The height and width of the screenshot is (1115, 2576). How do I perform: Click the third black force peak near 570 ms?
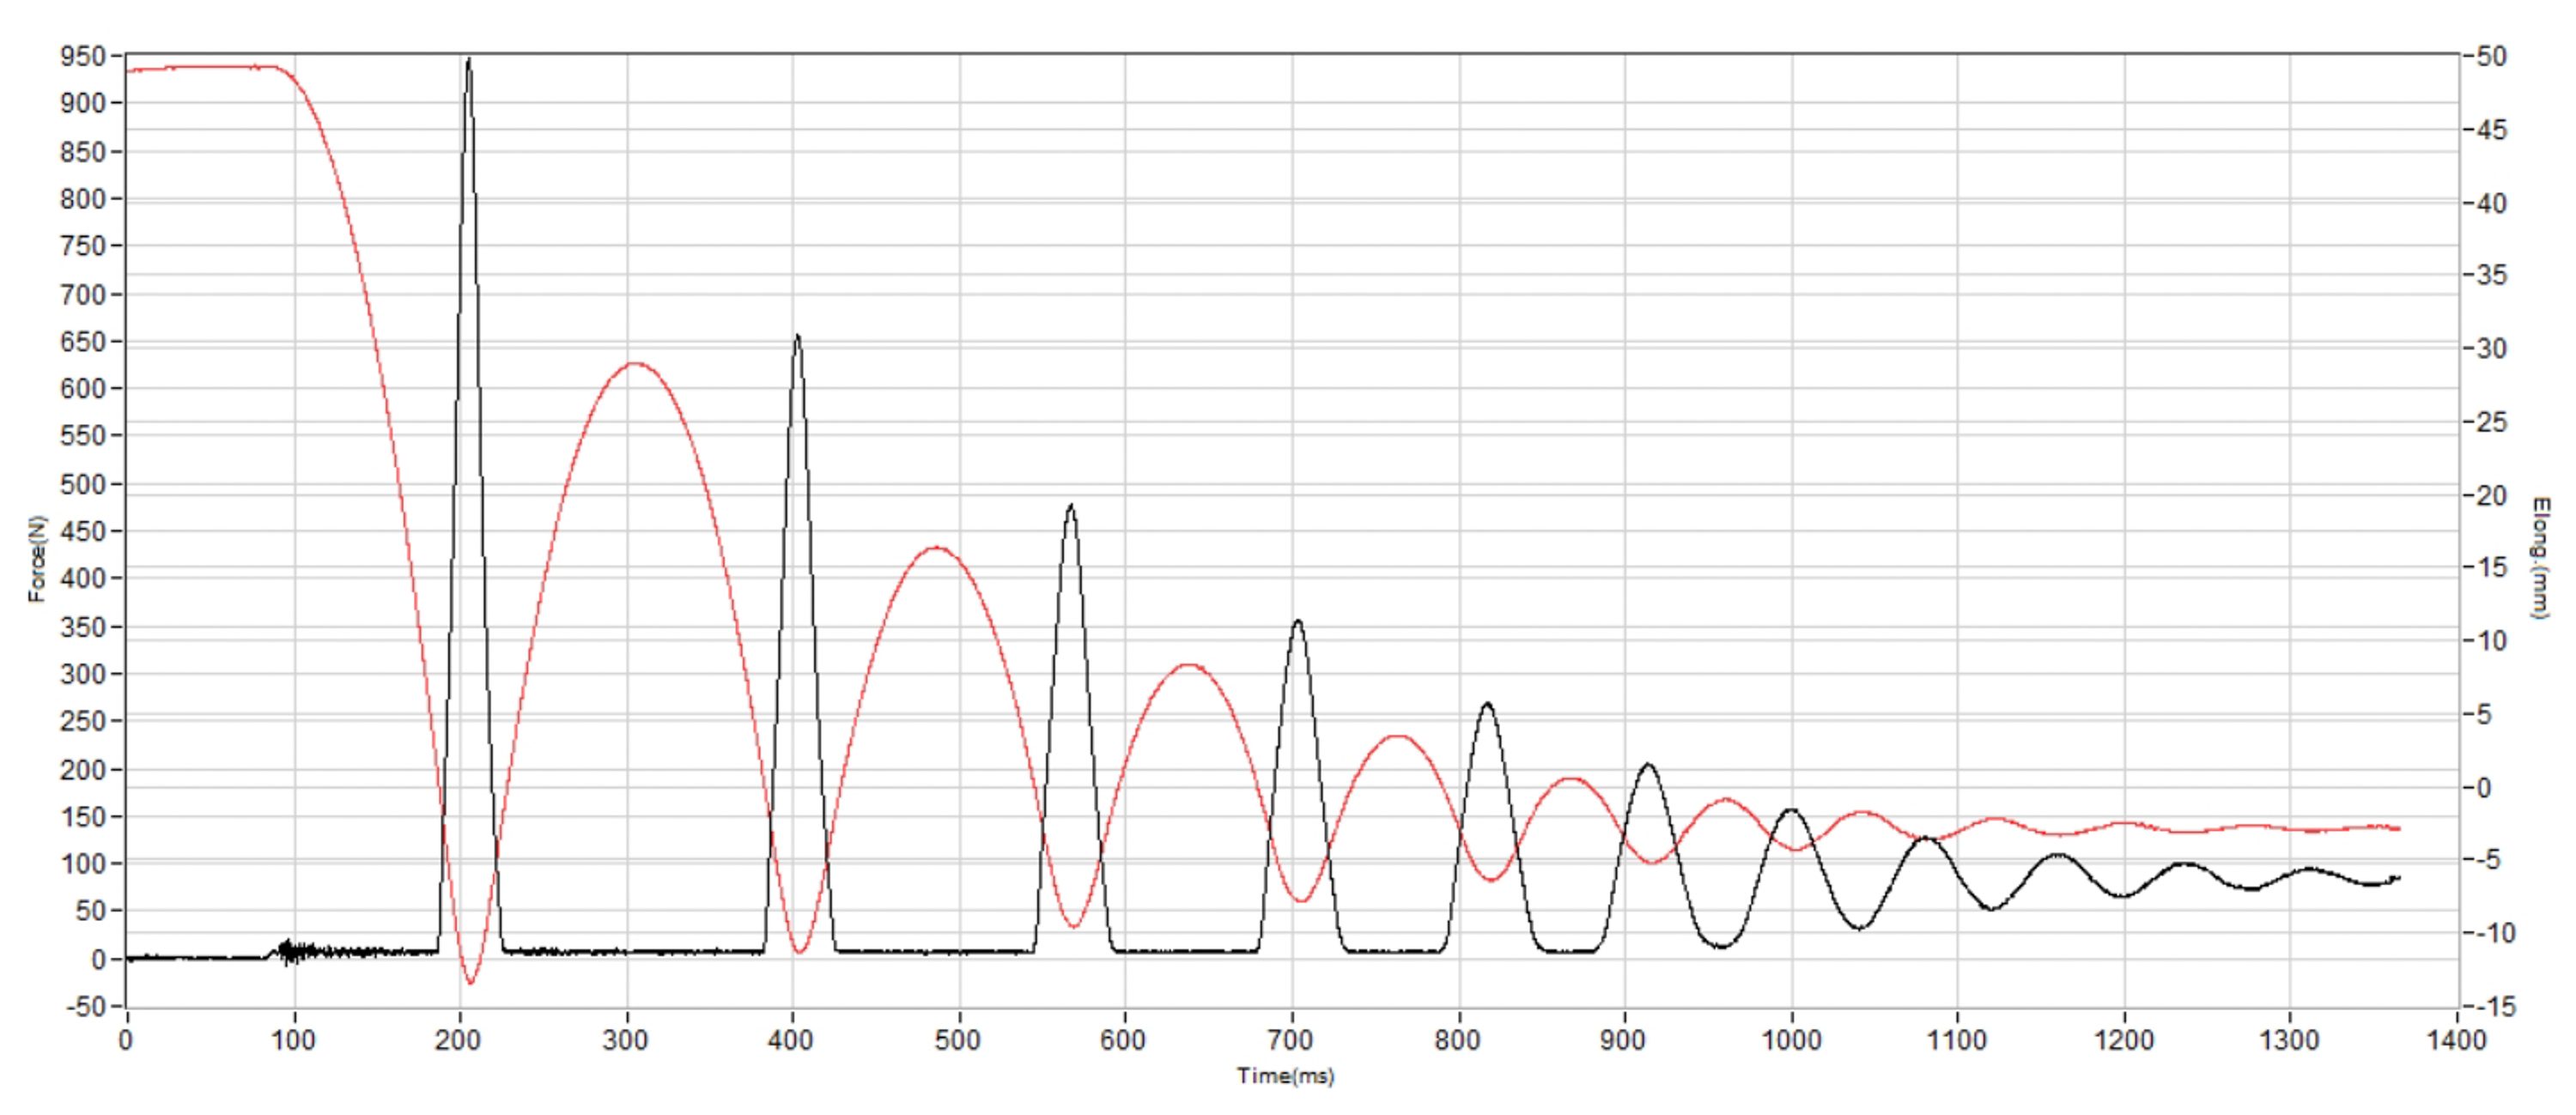coord(1071,506)
